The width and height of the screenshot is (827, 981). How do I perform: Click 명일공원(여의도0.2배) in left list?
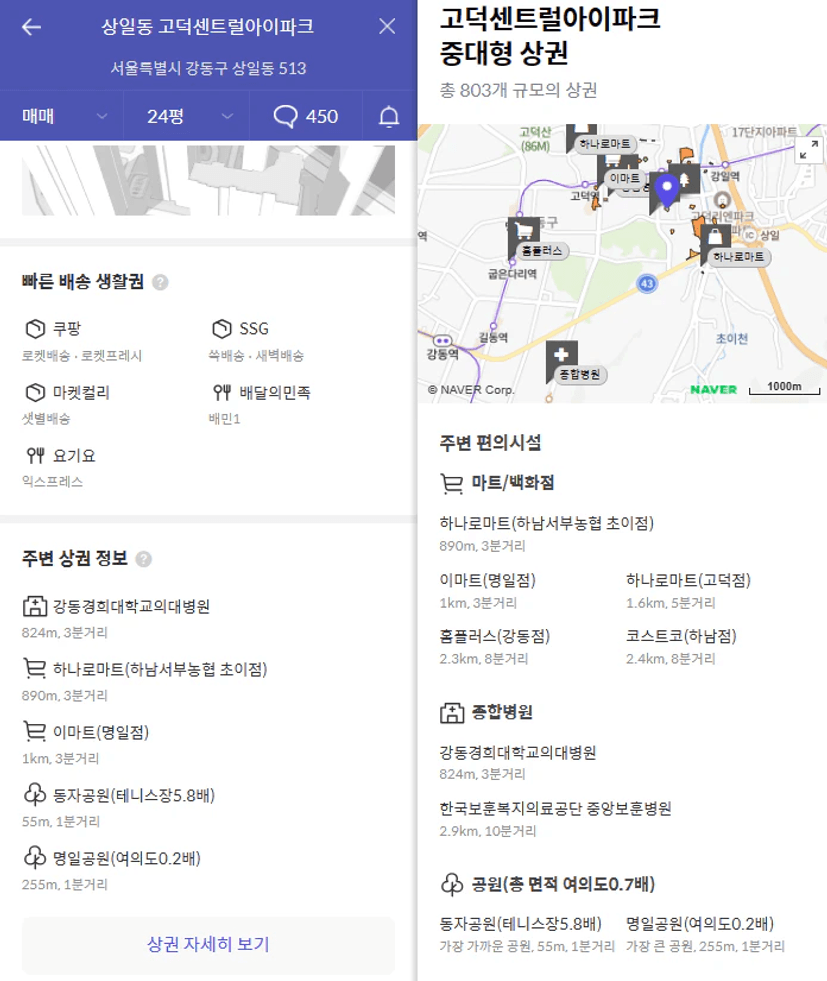coord(126,858)
